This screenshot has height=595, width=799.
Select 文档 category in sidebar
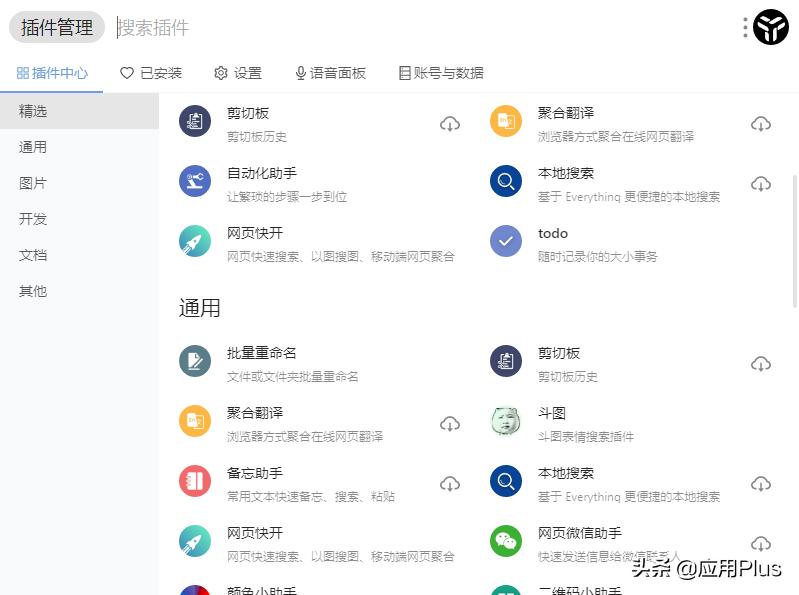tap(79, 255)
